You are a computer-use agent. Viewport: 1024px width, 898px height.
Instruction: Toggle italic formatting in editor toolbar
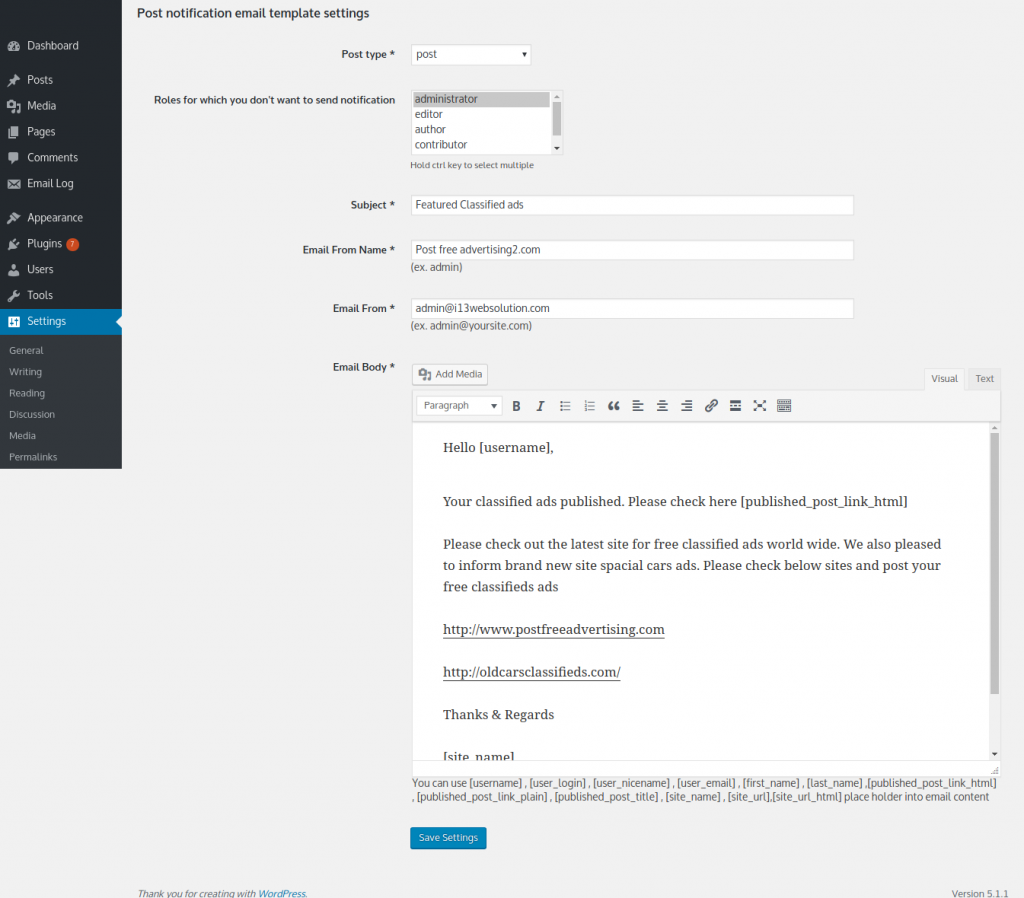coord(540,406)
